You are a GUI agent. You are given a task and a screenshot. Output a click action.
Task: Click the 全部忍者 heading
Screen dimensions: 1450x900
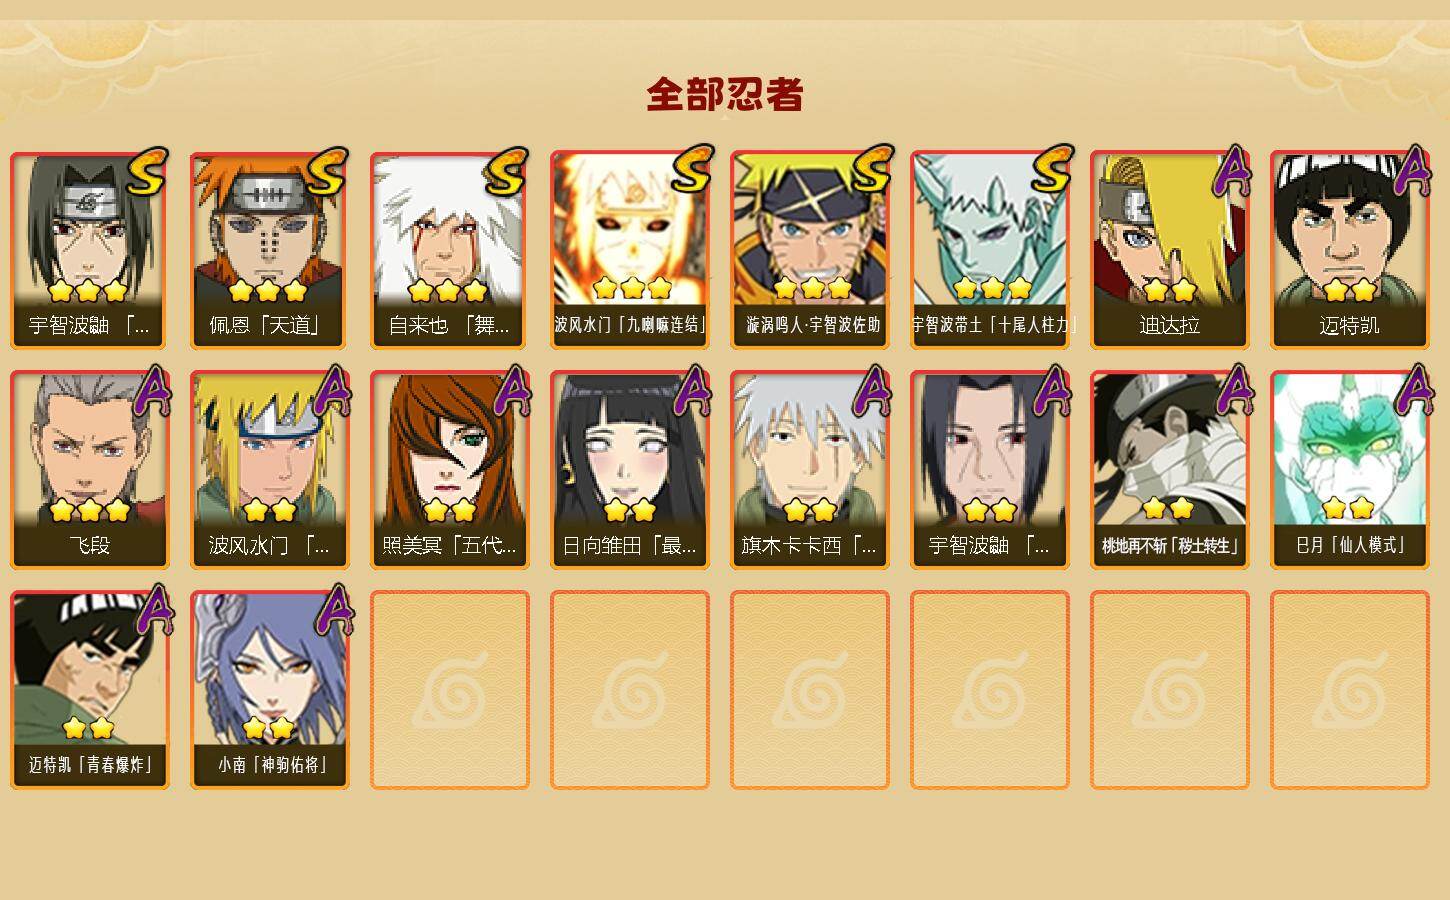pyautogui.click(x=725, y=95)
